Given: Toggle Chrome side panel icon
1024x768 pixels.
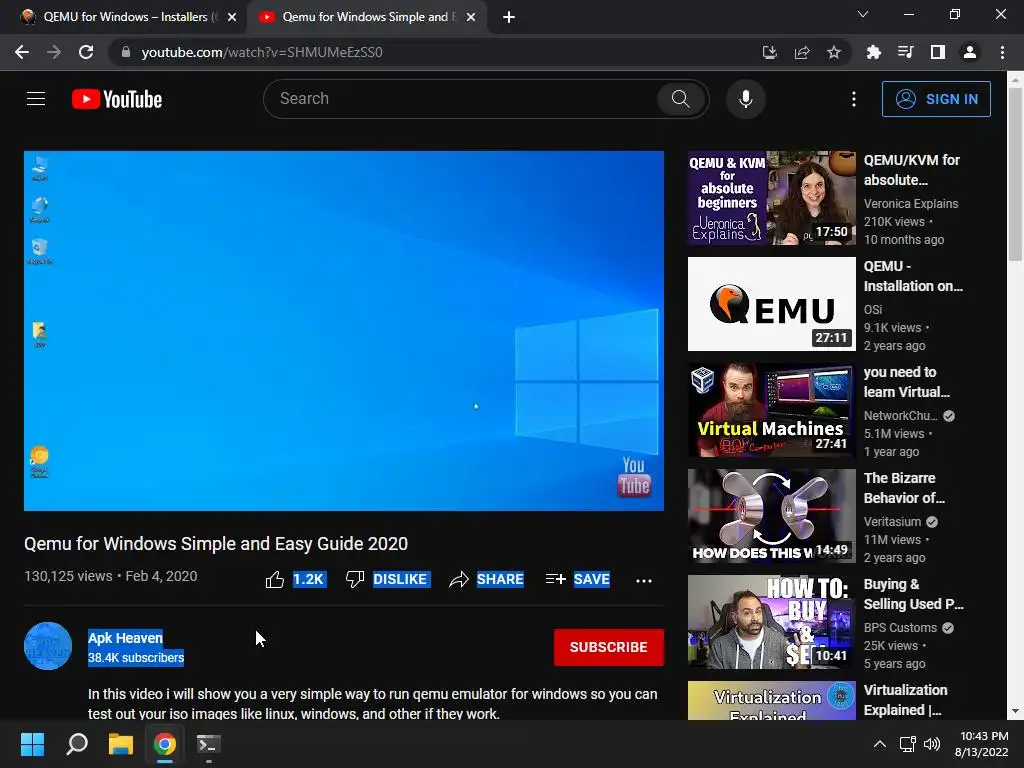Looking at the screenshot, I should coord(938,52).
